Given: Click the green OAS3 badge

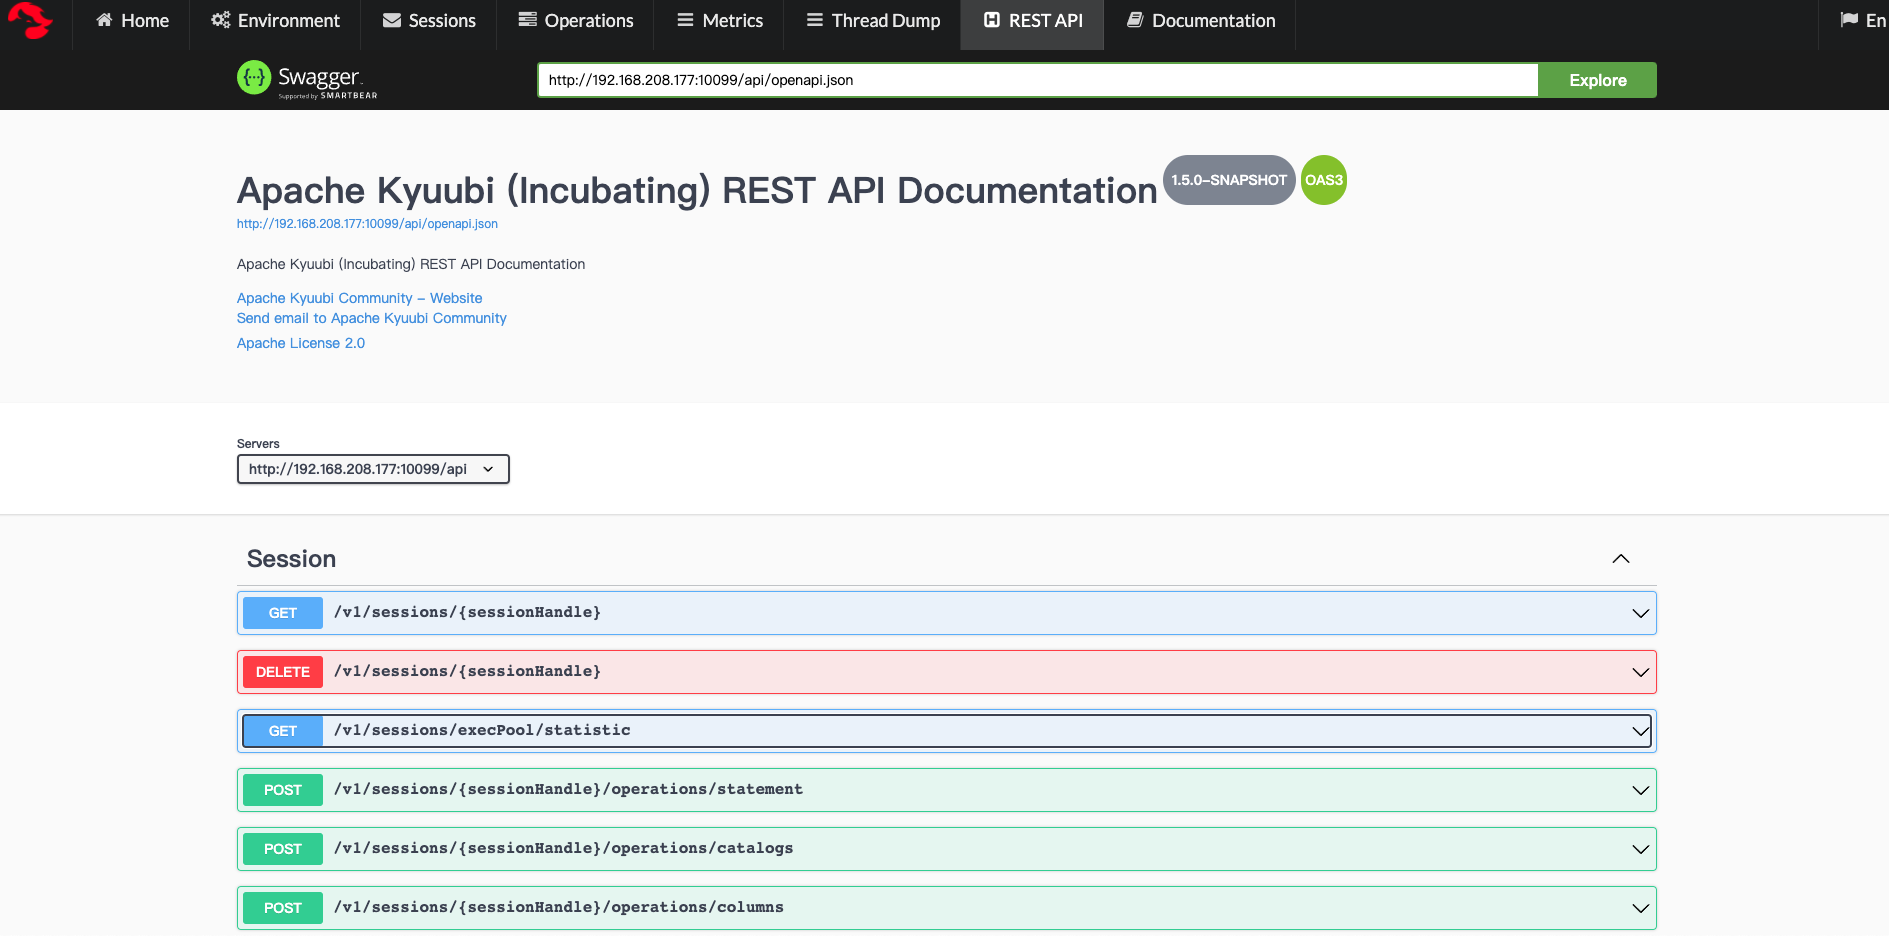Looking at the screenshot, I should pos(1324,180).
